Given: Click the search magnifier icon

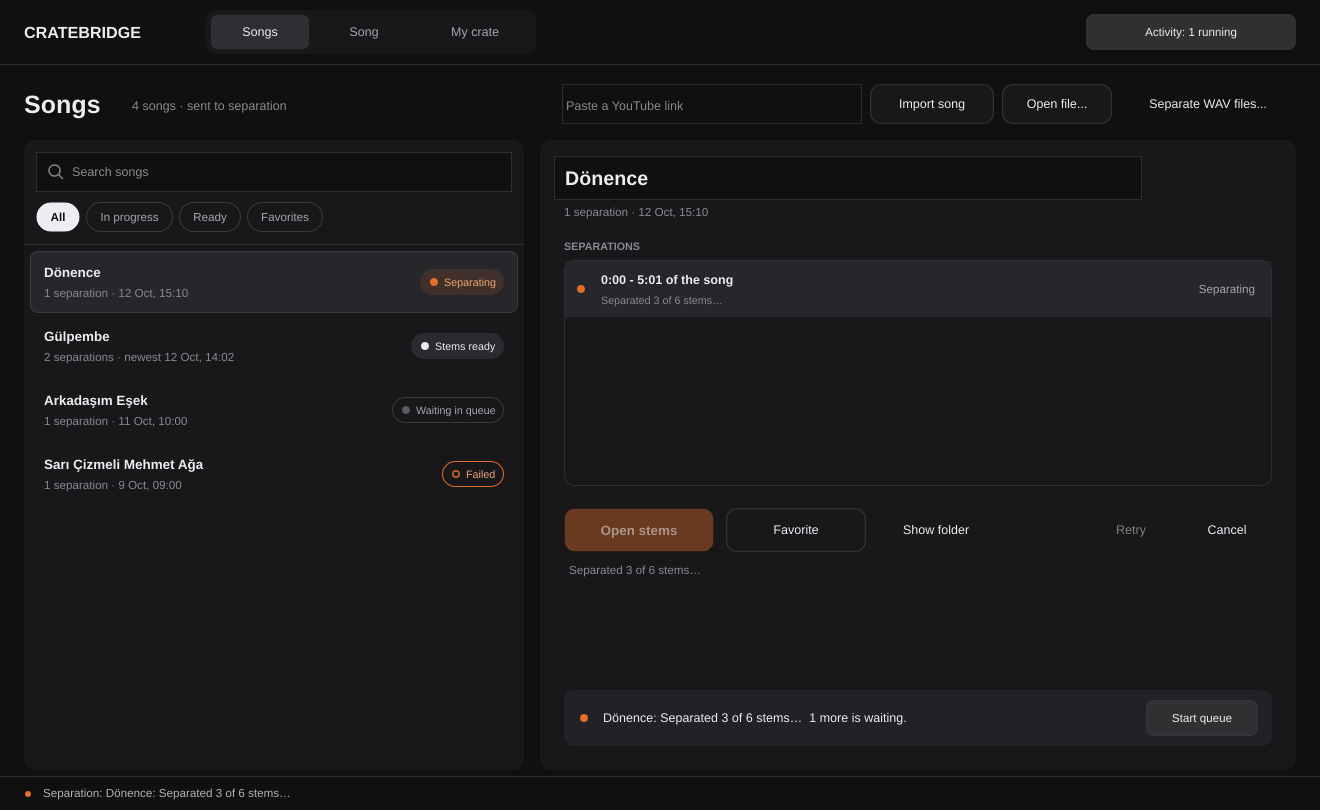Looking at the screenshot, I should coord(56,172).
